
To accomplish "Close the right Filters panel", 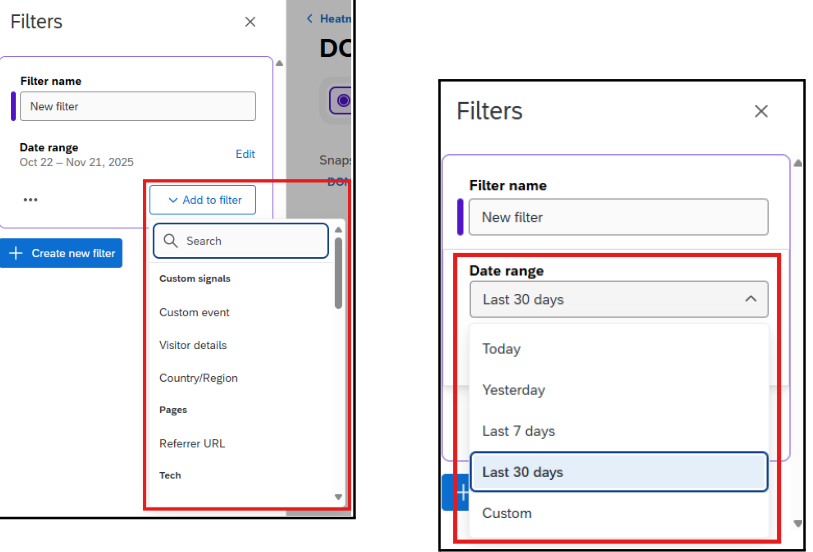I will pyautogui.click(x=761, y=111).
